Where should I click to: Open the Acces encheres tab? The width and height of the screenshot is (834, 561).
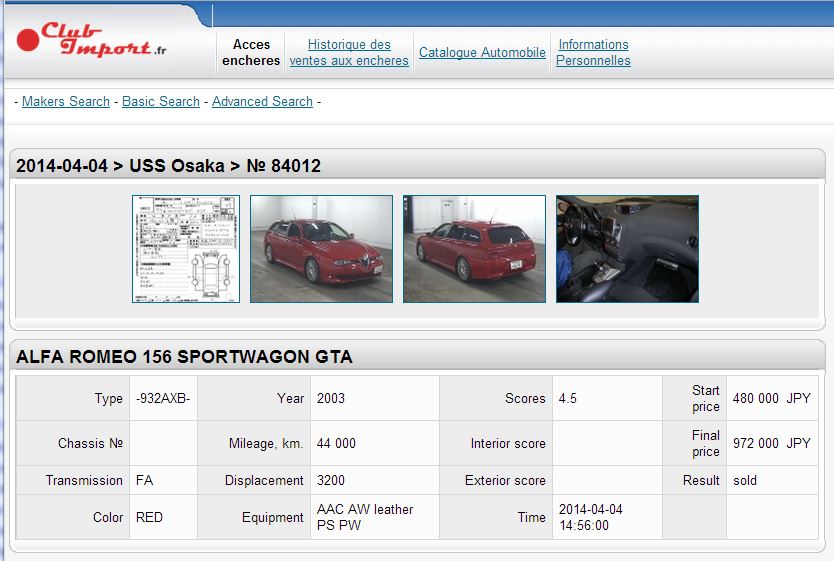(x=251, y=53)
